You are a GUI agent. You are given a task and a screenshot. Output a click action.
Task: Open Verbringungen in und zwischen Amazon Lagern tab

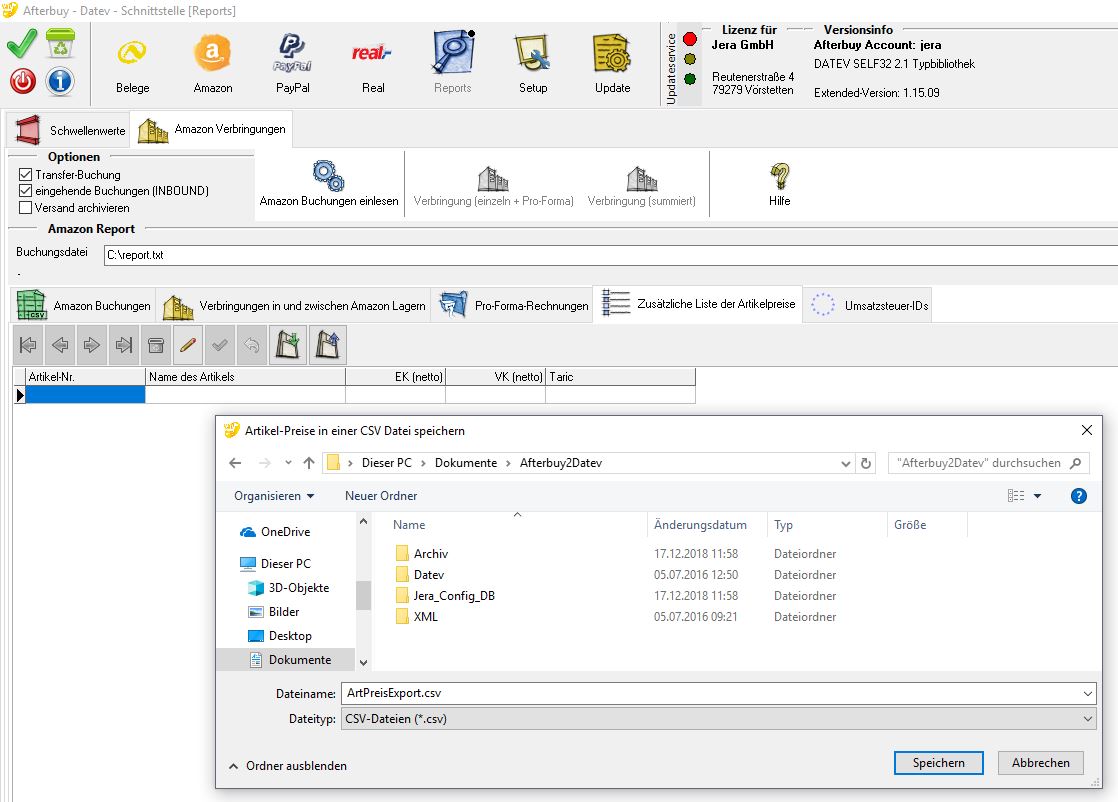(294, 305)
